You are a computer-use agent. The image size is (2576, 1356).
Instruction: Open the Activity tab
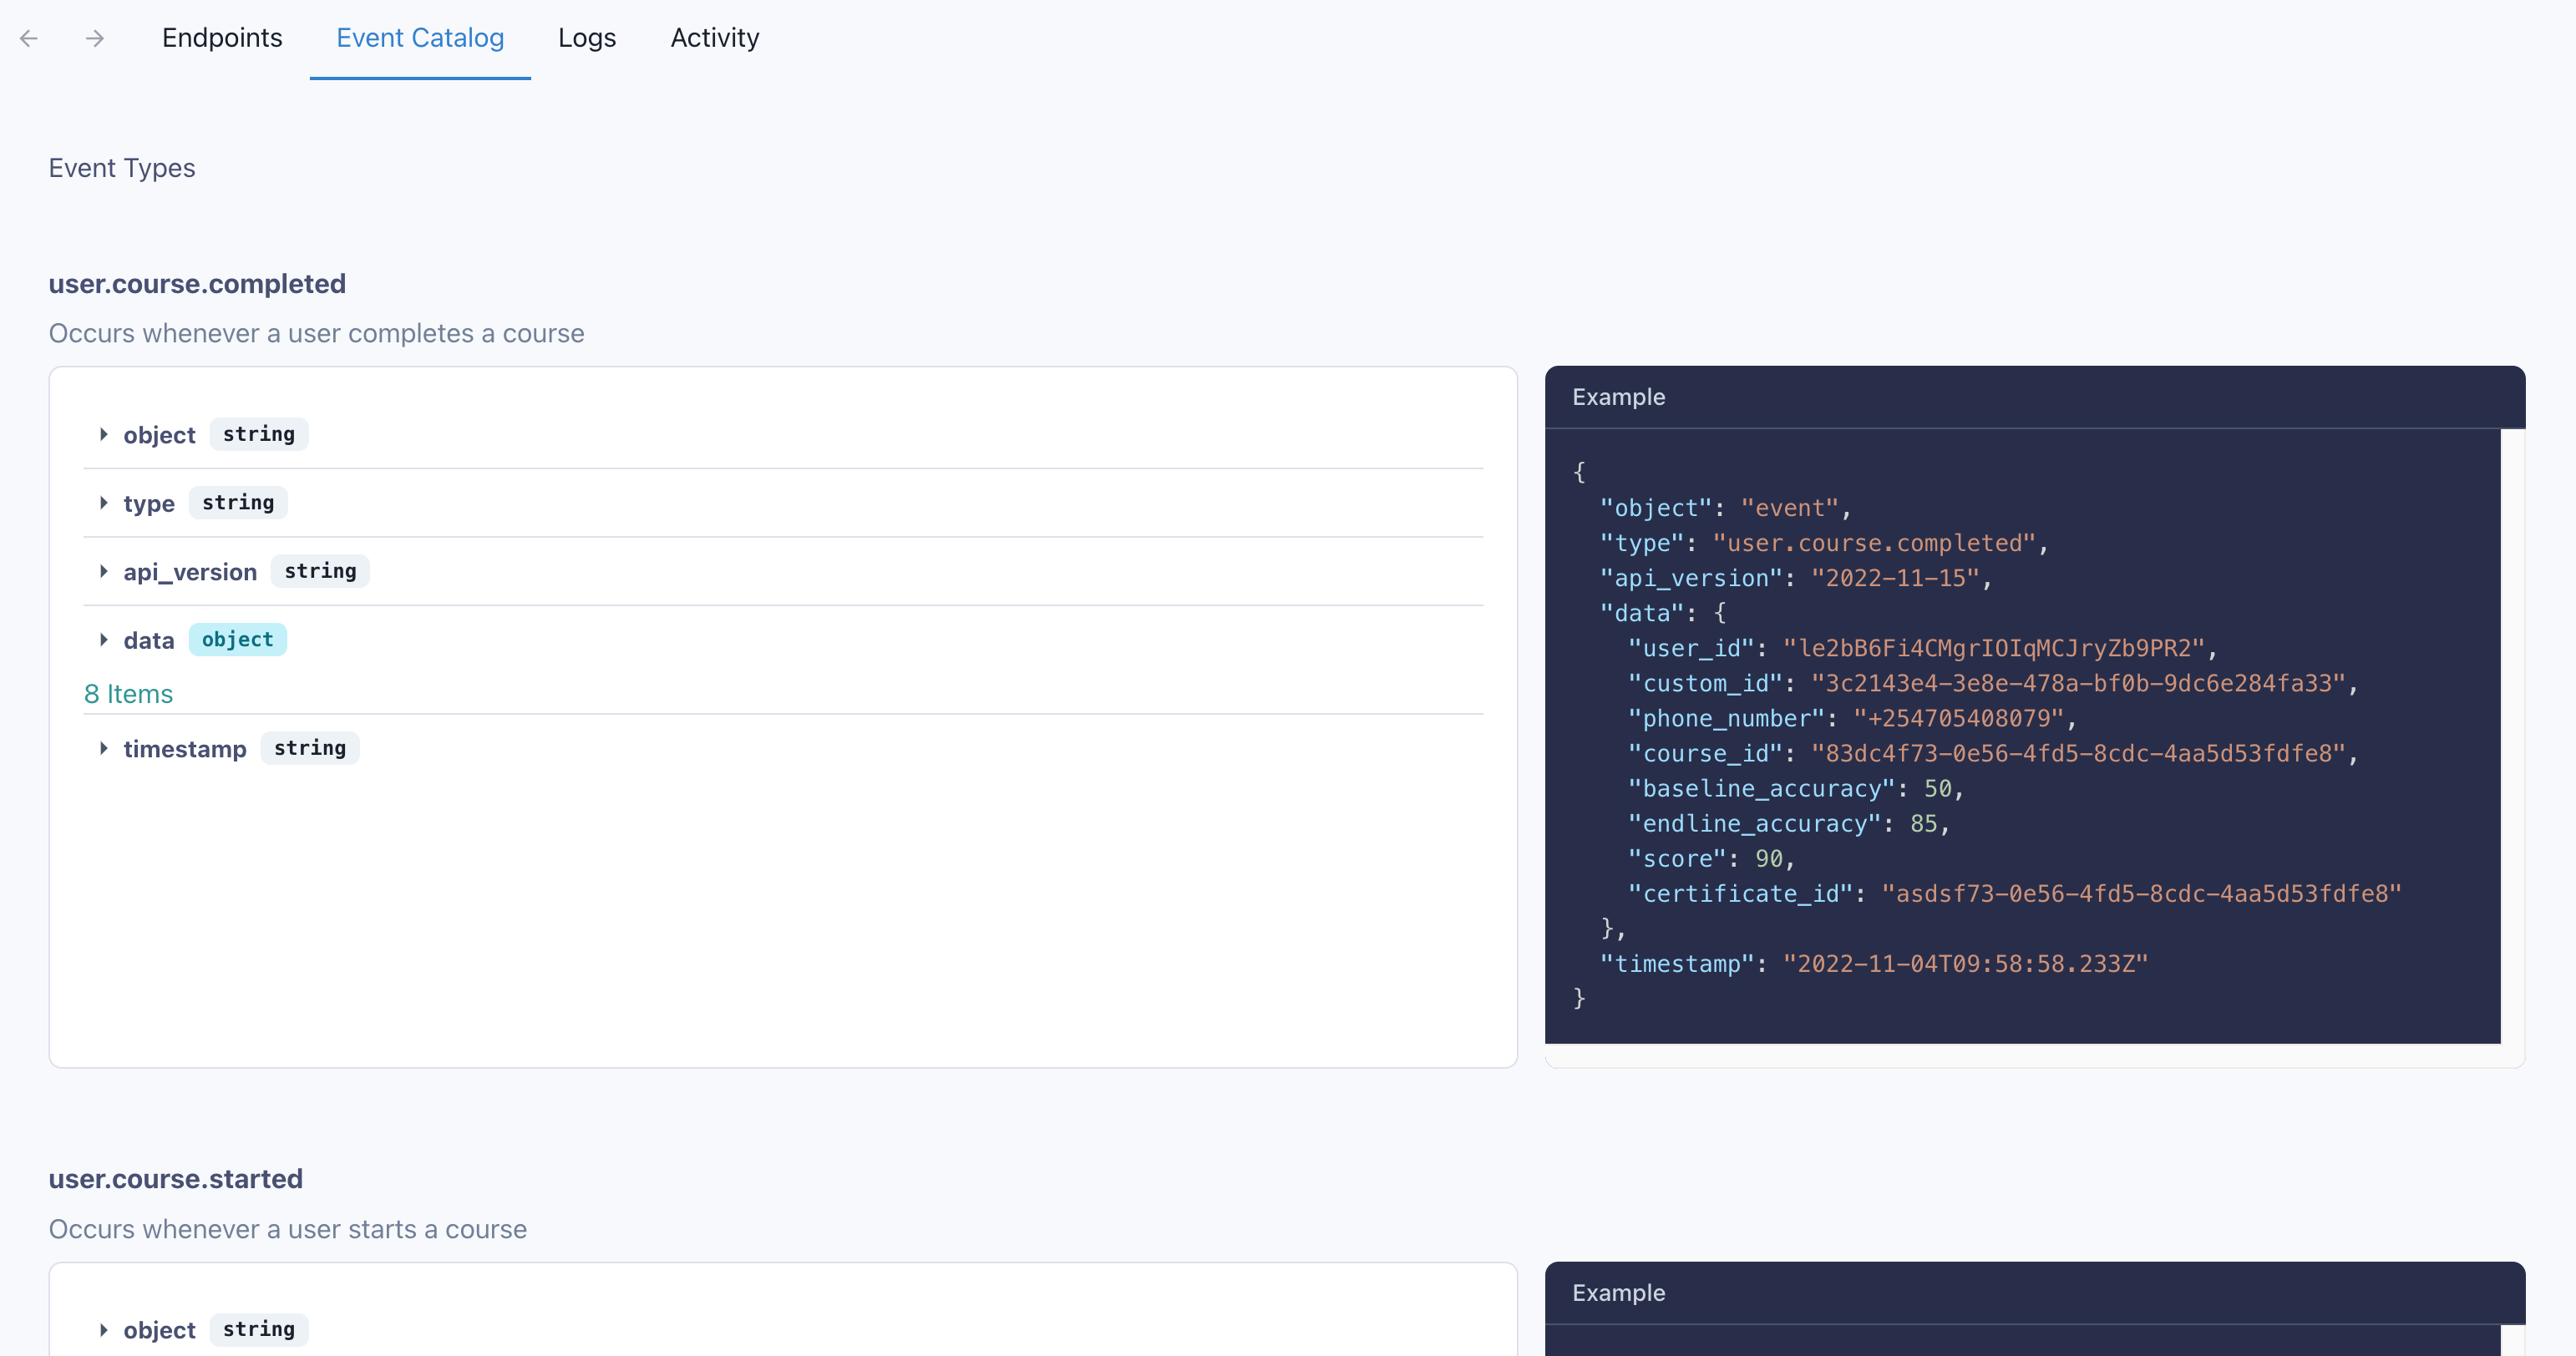pos(715,38)
